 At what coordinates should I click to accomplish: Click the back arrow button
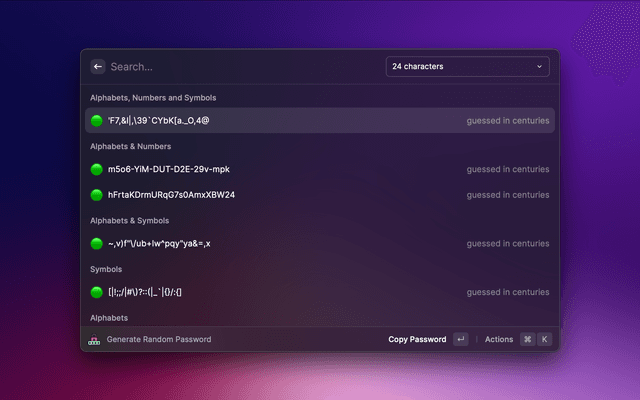(x=97, y=67)
